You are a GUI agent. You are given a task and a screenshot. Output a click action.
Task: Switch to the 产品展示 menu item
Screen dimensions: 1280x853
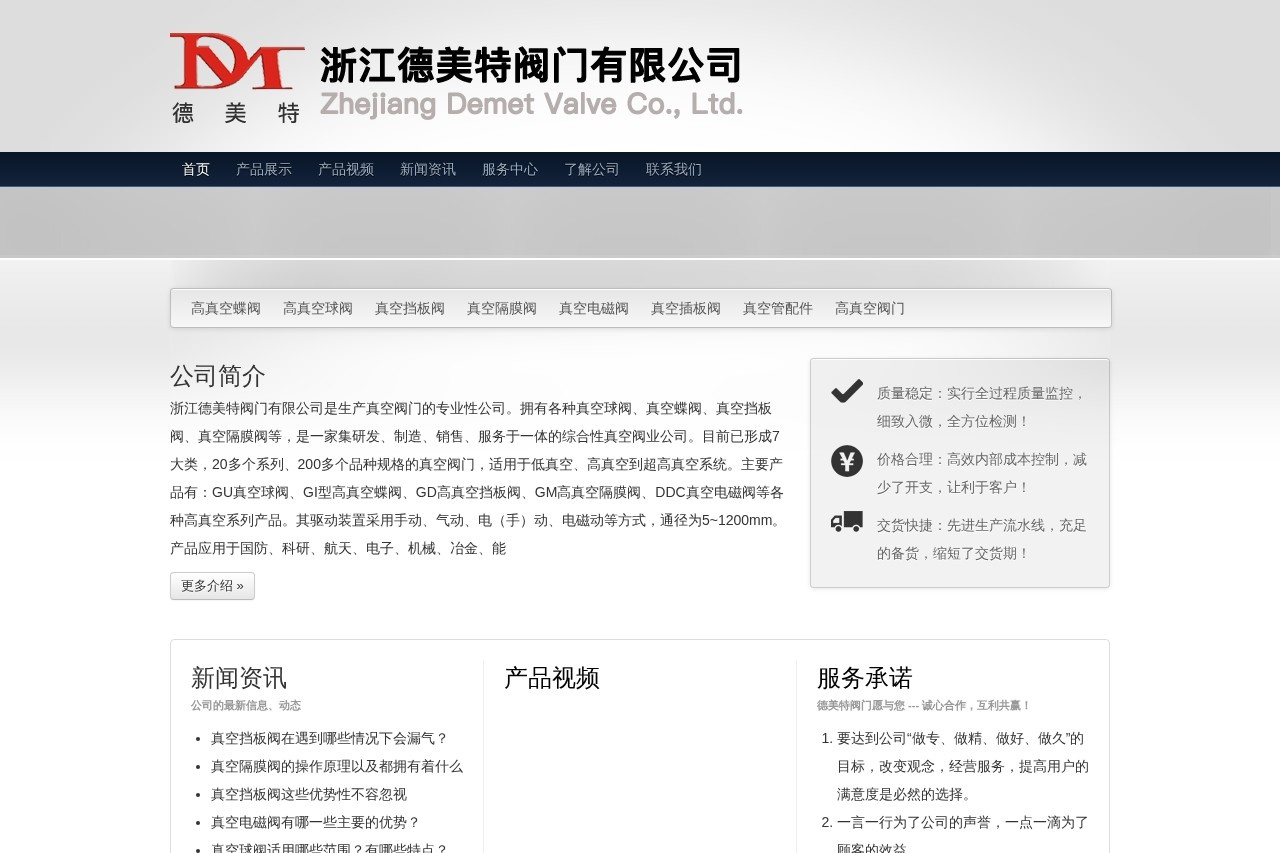click(x=263, y=169)
